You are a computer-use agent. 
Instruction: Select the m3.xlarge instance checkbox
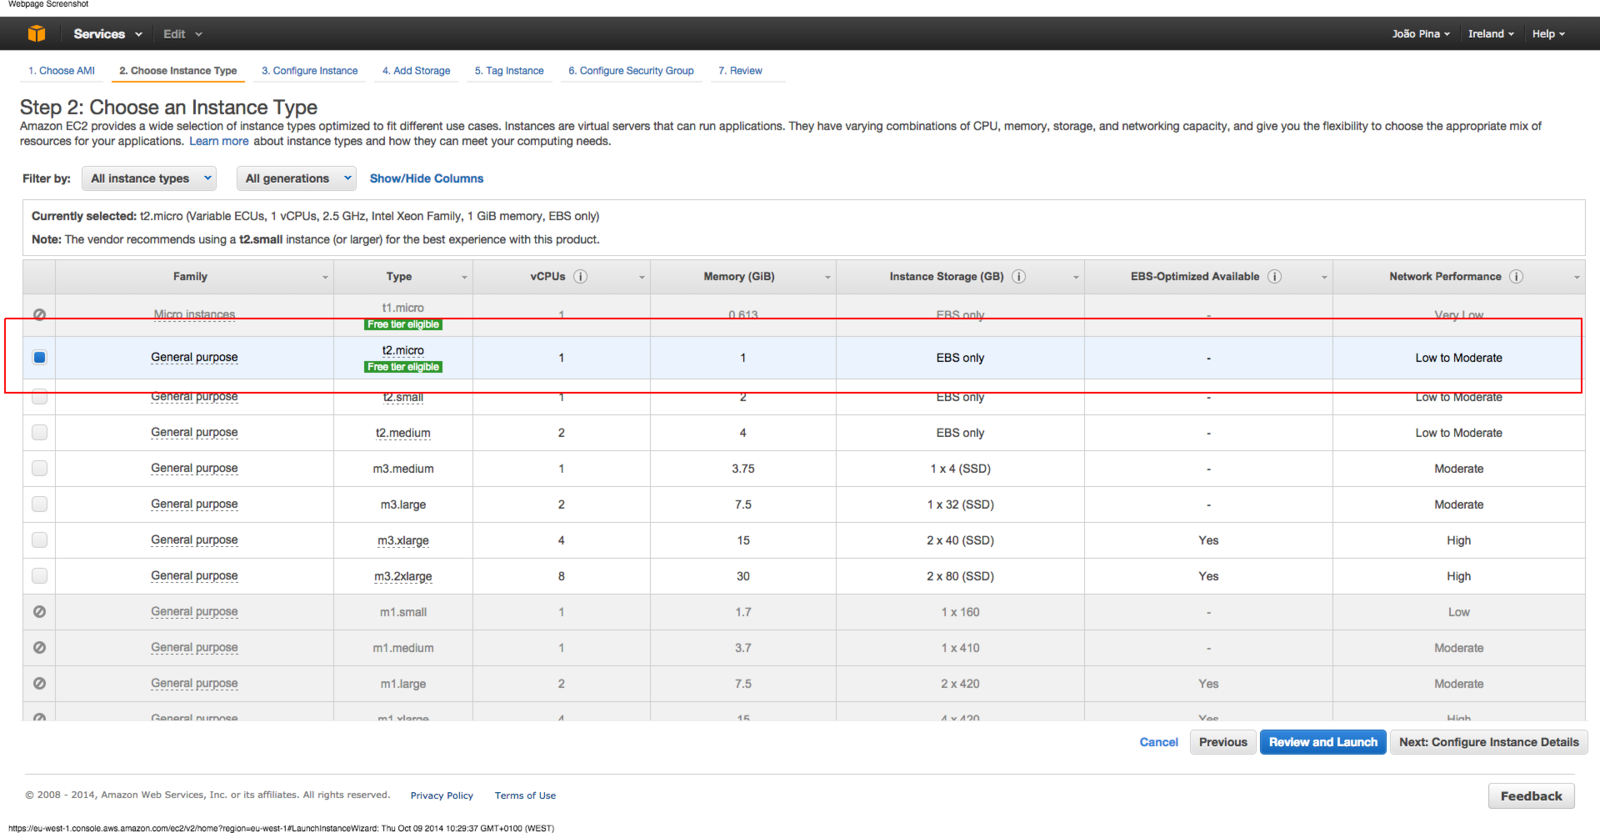(39, 540)
